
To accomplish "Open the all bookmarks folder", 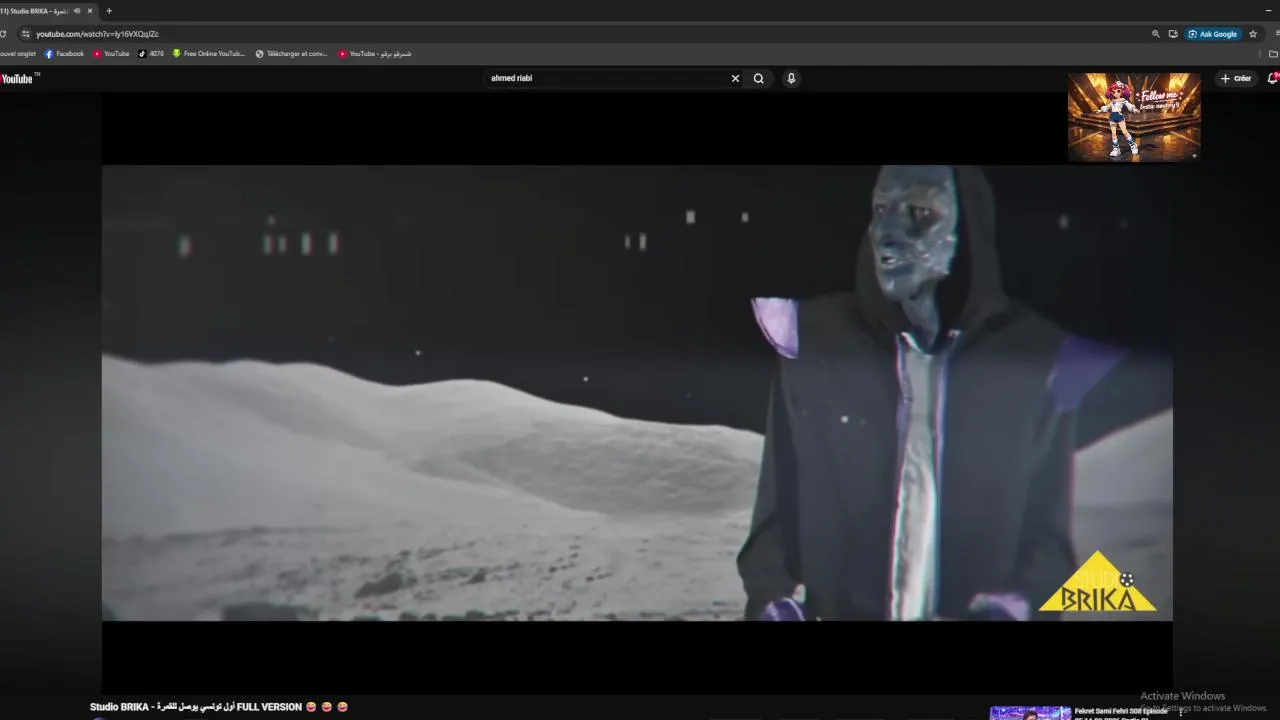I will (x=1273, y=54).
